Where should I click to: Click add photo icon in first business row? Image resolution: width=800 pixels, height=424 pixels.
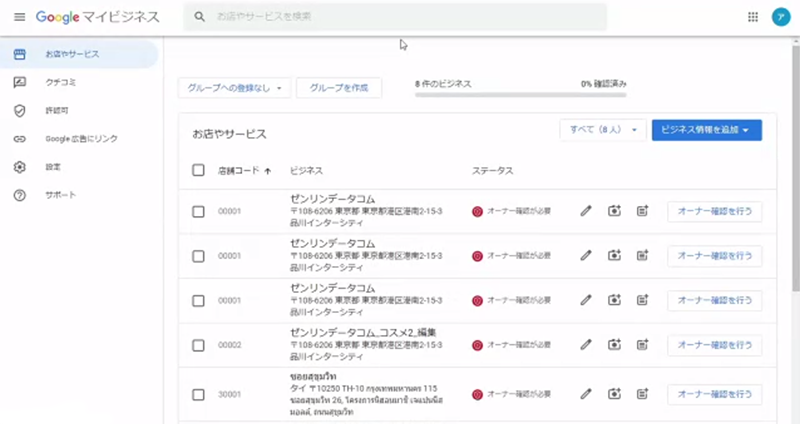pyautogui.click(x=614, y=211)
